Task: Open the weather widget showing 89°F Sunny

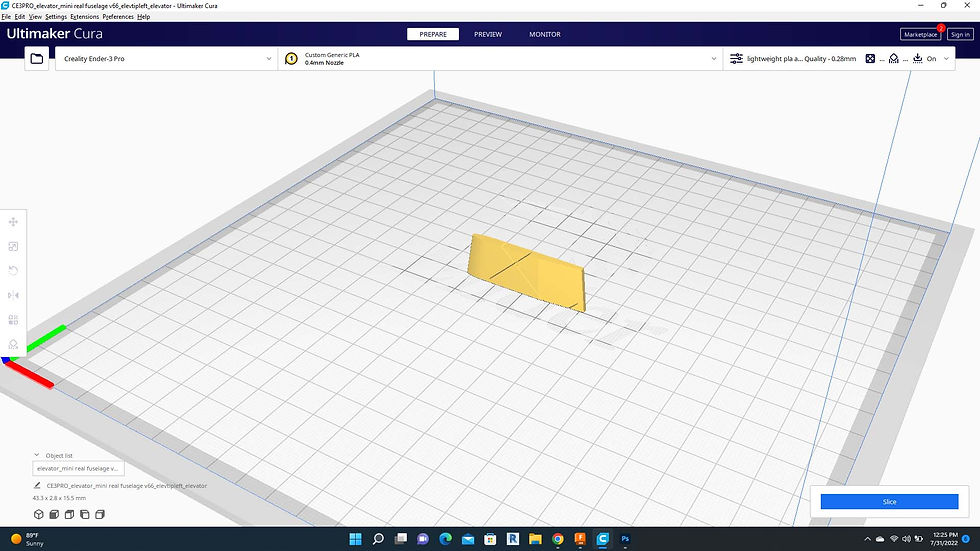Action: (x=28, y=539)
